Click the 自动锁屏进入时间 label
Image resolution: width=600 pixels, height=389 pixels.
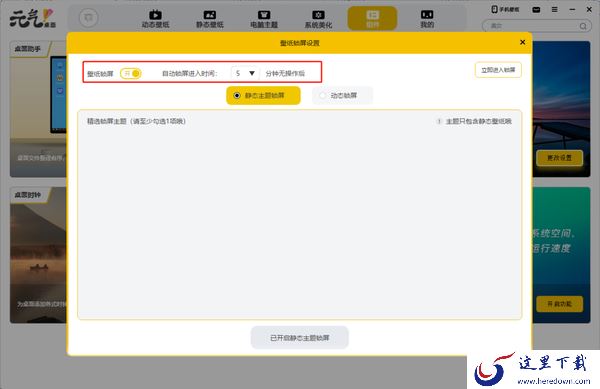(x=189, y=73)
